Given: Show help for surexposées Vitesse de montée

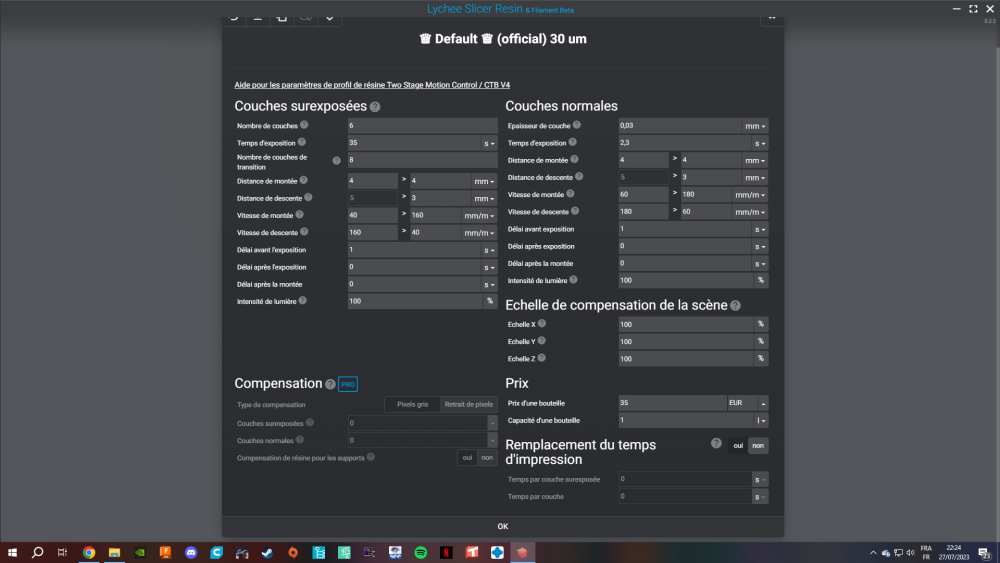Looking at the screenshot, I should tap(299, 215).
